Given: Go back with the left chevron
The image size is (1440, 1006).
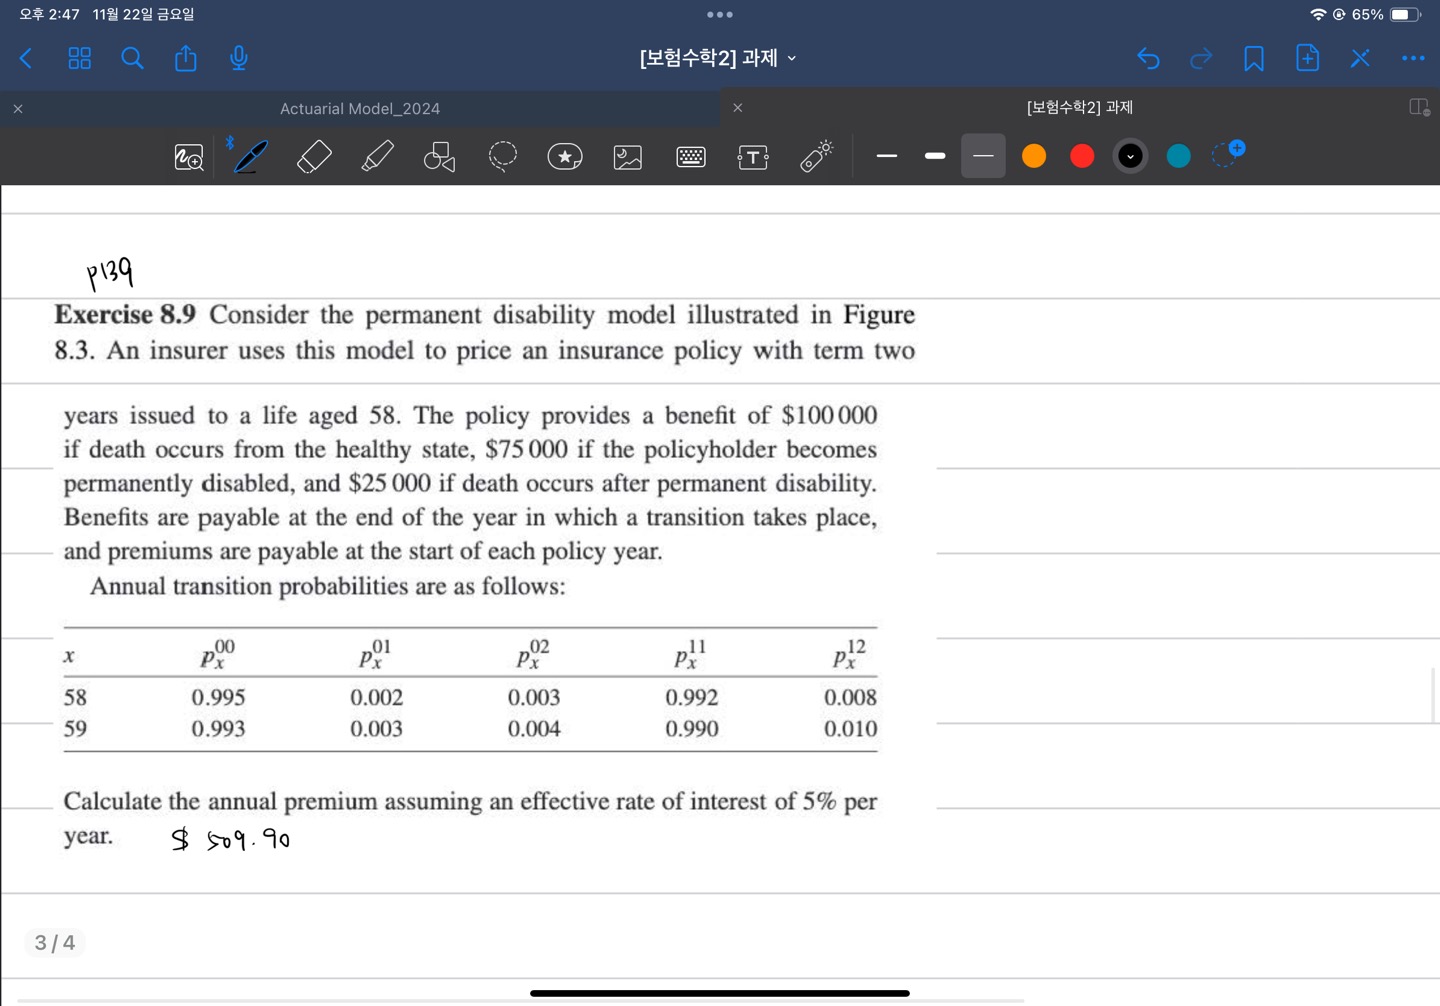Looking at the screenshot, I should click(27, 58).
